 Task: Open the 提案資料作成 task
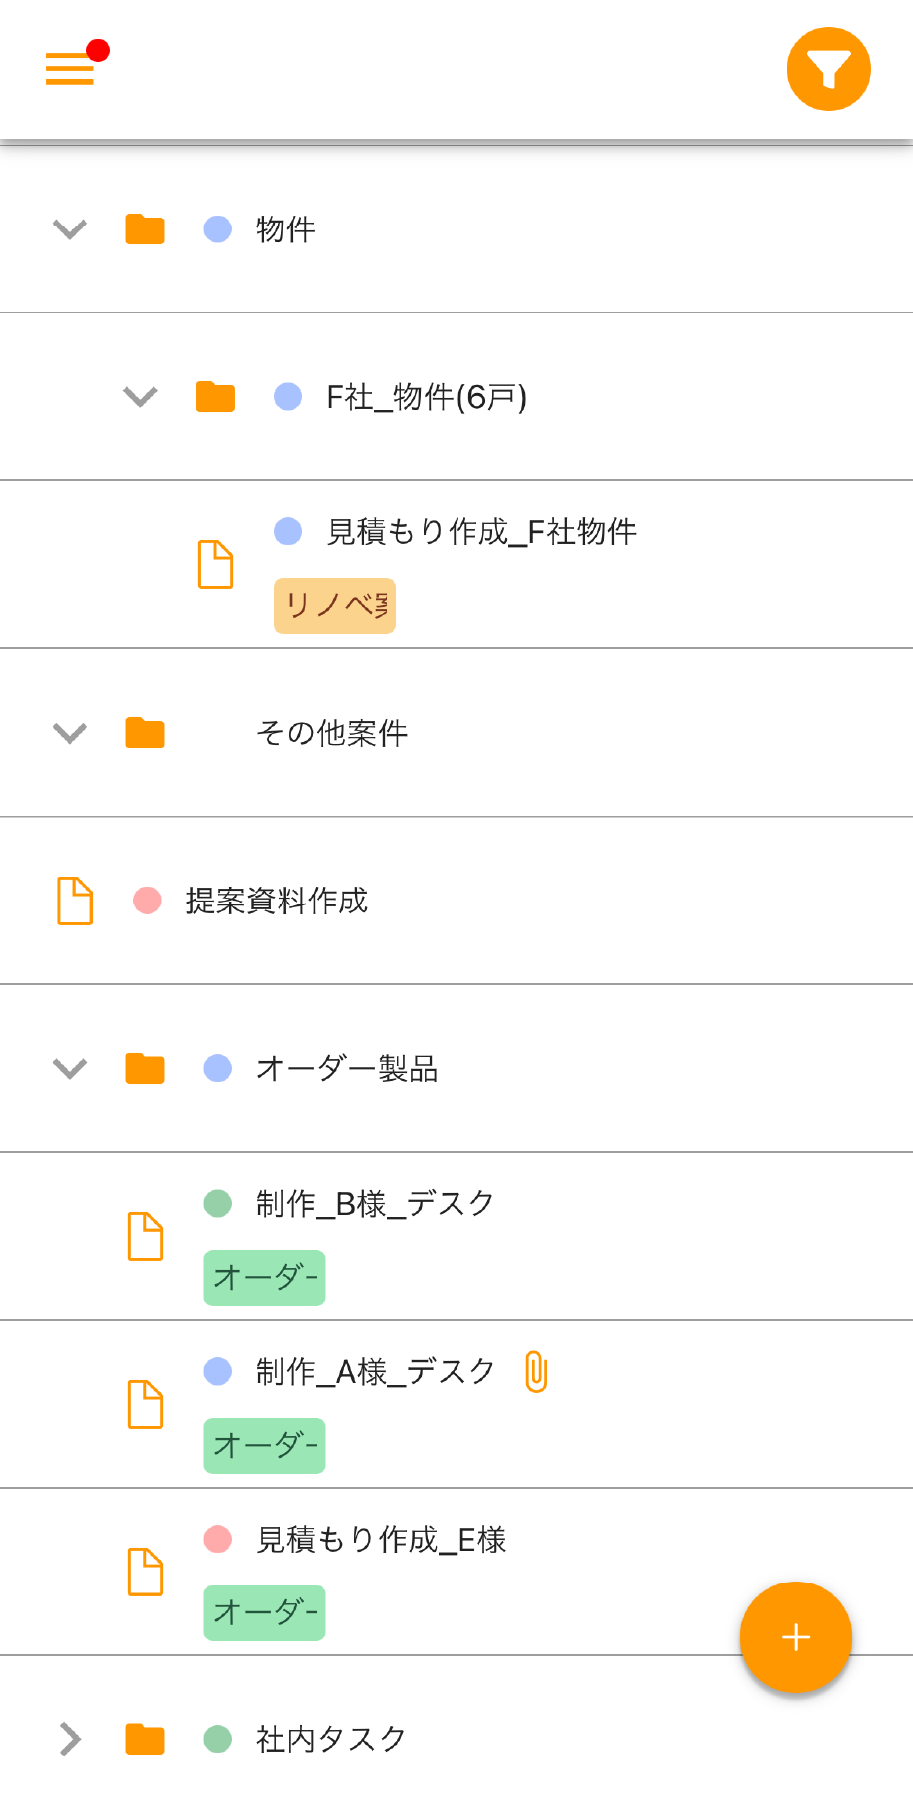pyautogui.click(x=275, y=900)
